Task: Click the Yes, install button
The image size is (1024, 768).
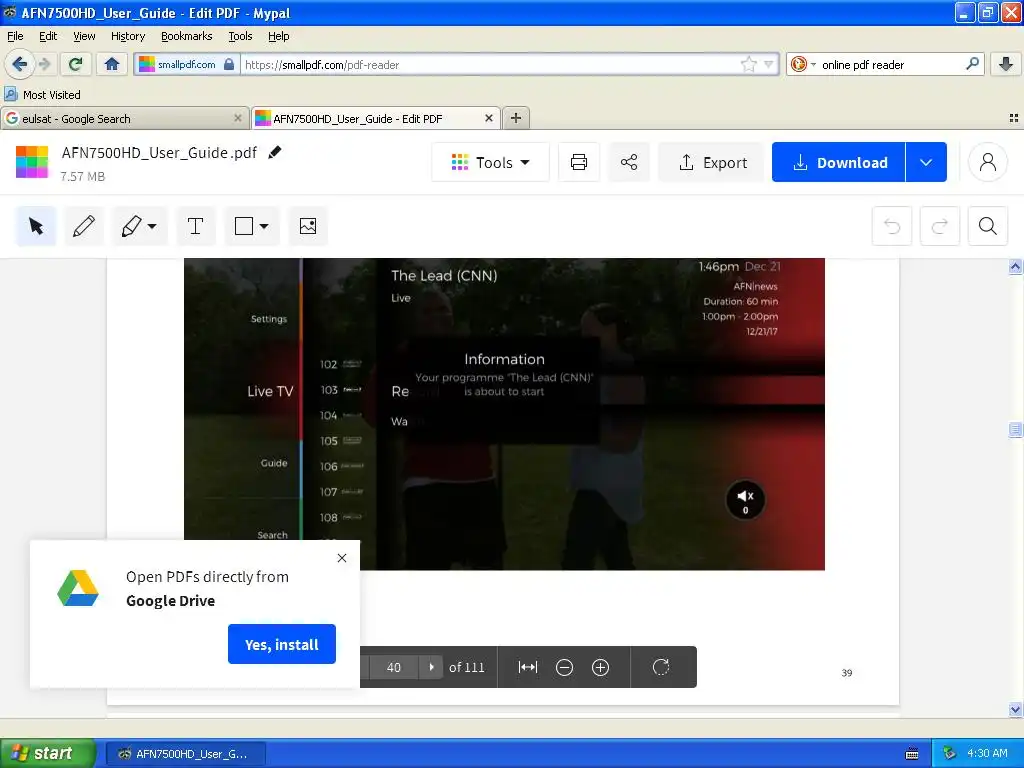Action: (281, 644)
